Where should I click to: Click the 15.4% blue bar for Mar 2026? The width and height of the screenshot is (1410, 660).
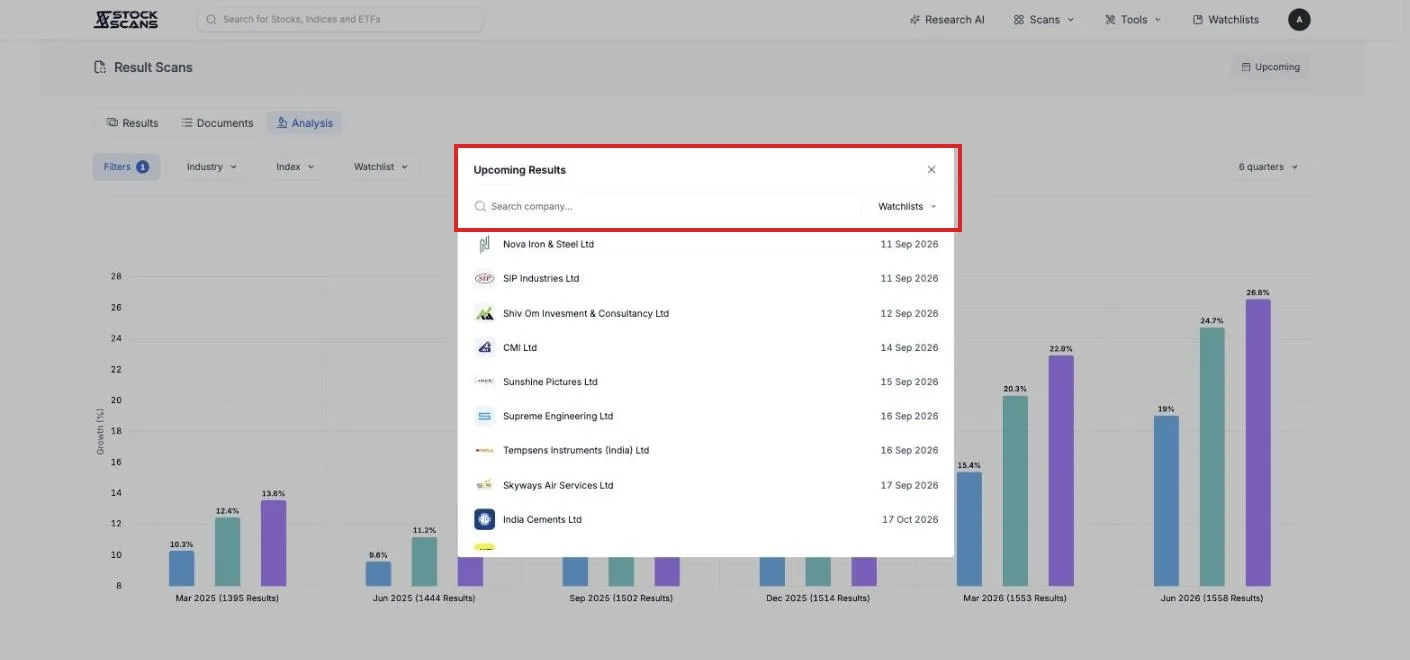969,529
